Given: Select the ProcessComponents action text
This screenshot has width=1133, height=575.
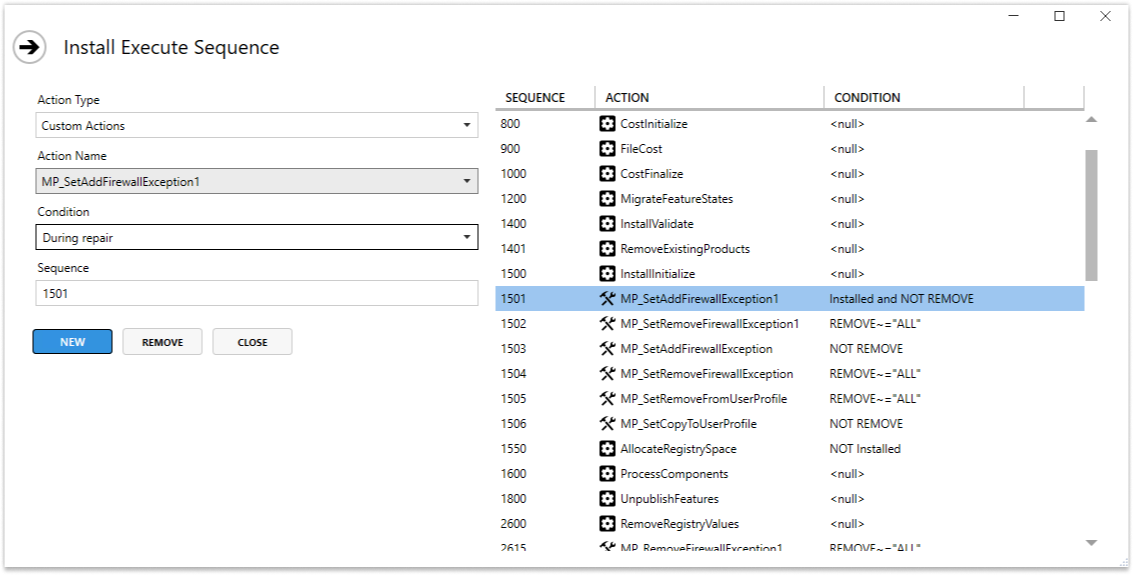Looking at the screenshot, I should (x=674, y=474).
